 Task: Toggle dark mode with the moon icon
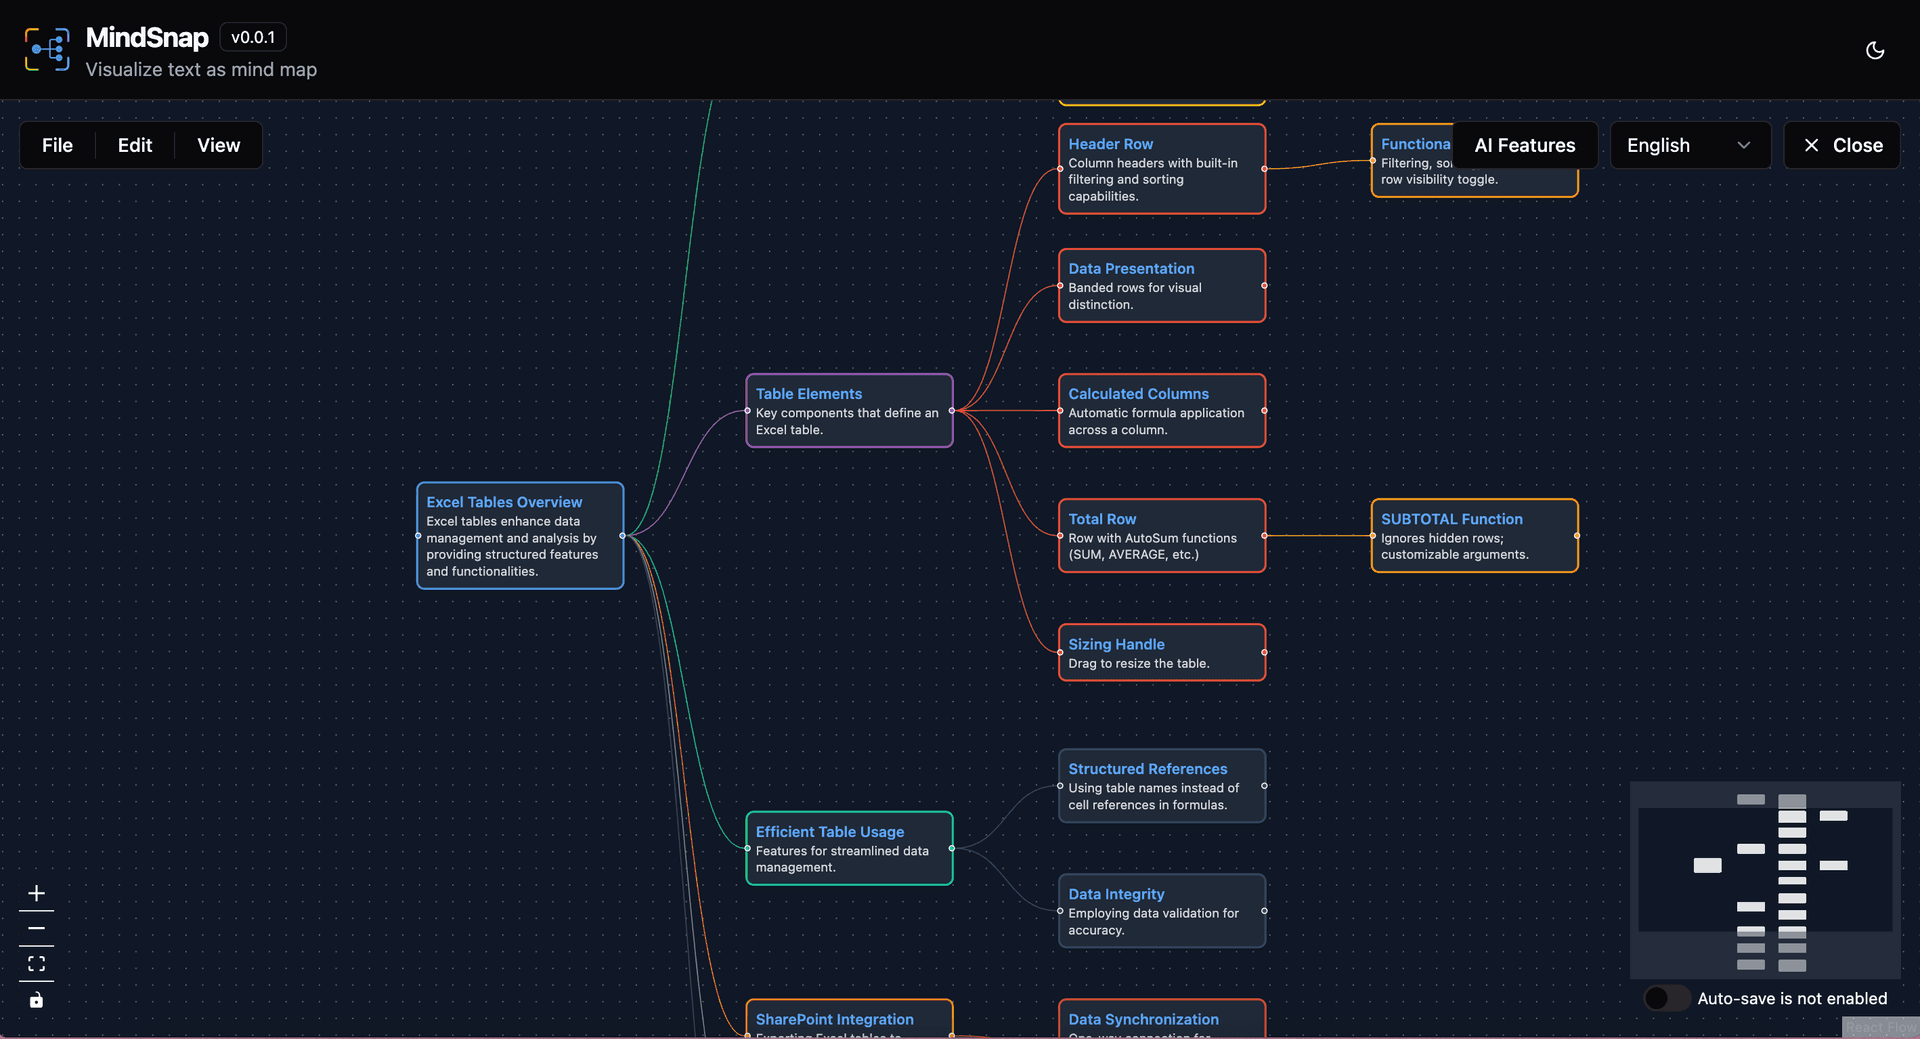pos(1875,50)
